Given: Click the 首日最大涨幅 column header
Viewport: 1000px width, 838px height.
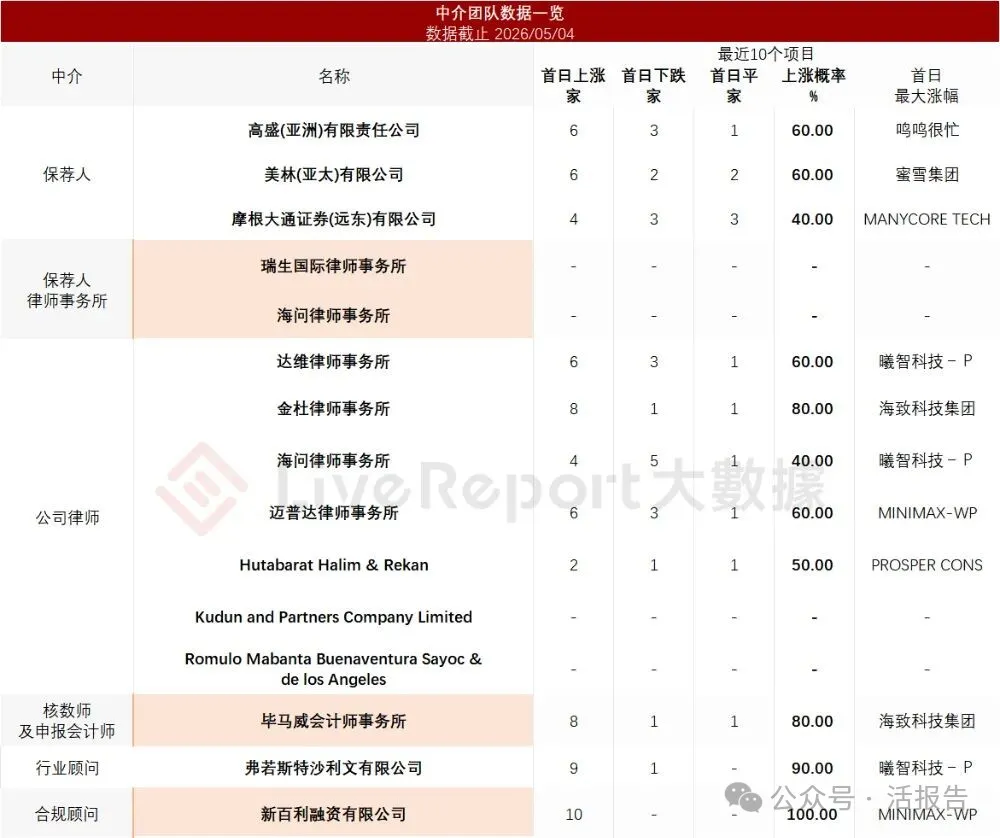Looking at the screenshot, I should (x=927, y=85).
